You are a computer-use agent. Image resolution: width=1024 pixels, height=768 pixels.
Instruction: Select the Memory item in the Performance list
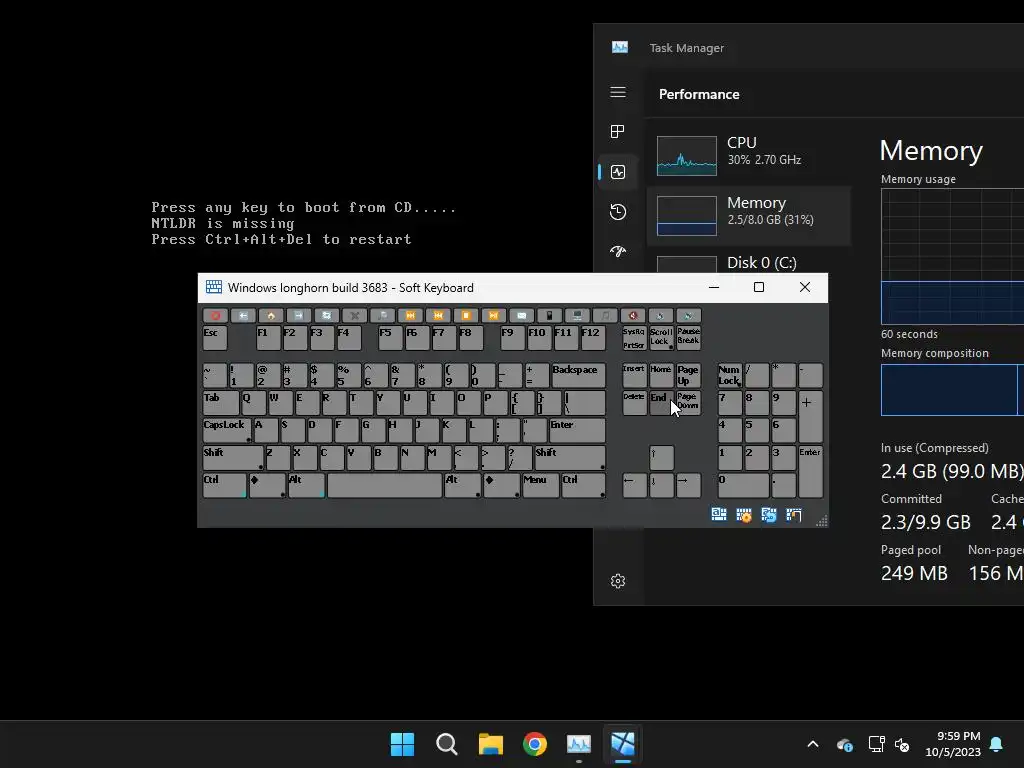[x=749, y=216]
